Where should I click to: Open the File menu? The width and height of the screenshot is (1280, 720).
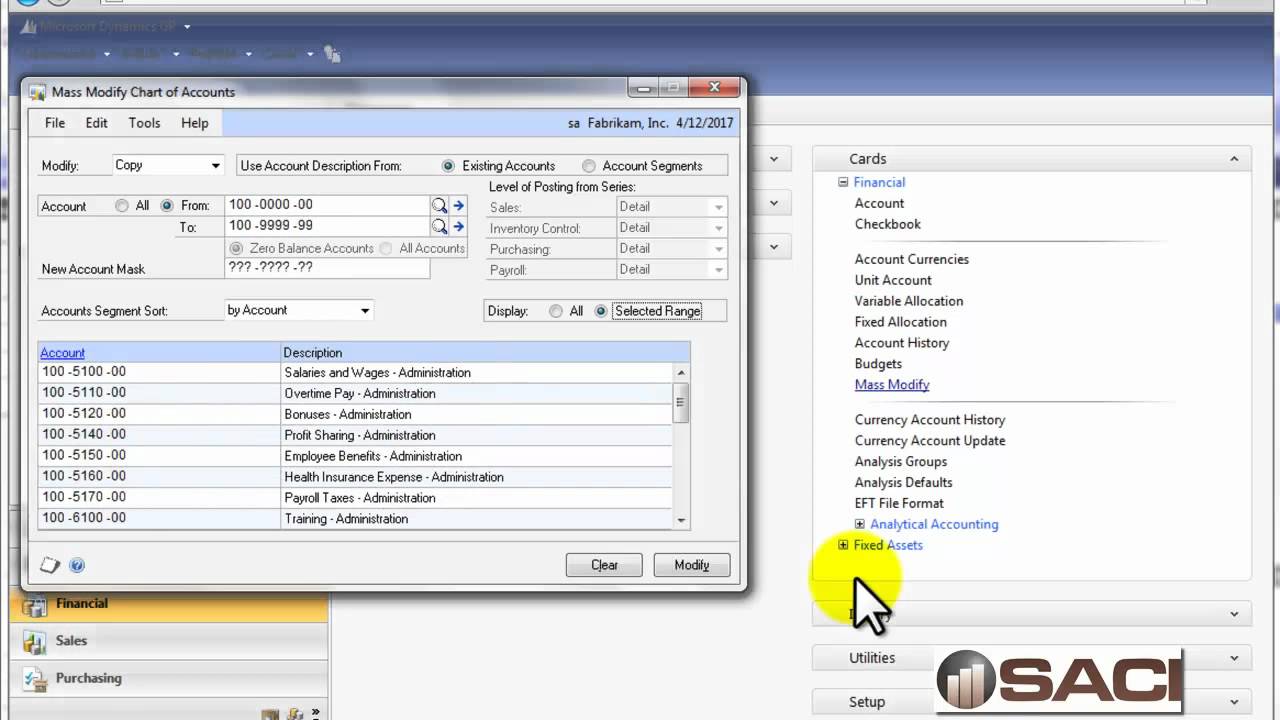55,123
